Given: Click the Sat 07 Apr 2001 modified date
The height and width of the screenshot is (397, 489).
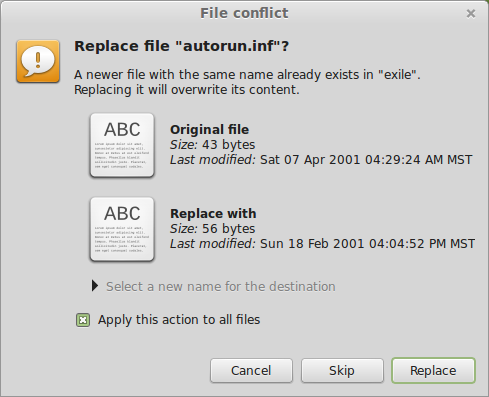Looking at the screenshot, I should click(x=366, y=160).
